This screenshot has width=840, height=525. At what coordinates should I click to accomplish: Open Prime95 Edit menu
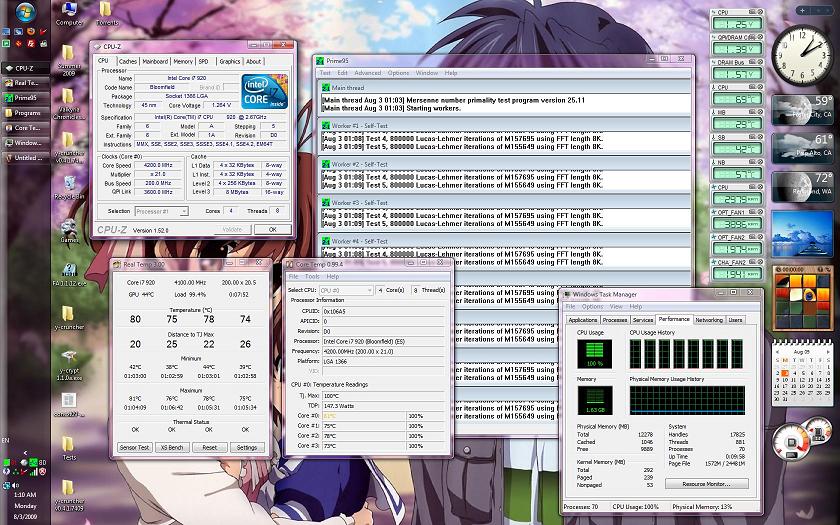coord(342,73)
